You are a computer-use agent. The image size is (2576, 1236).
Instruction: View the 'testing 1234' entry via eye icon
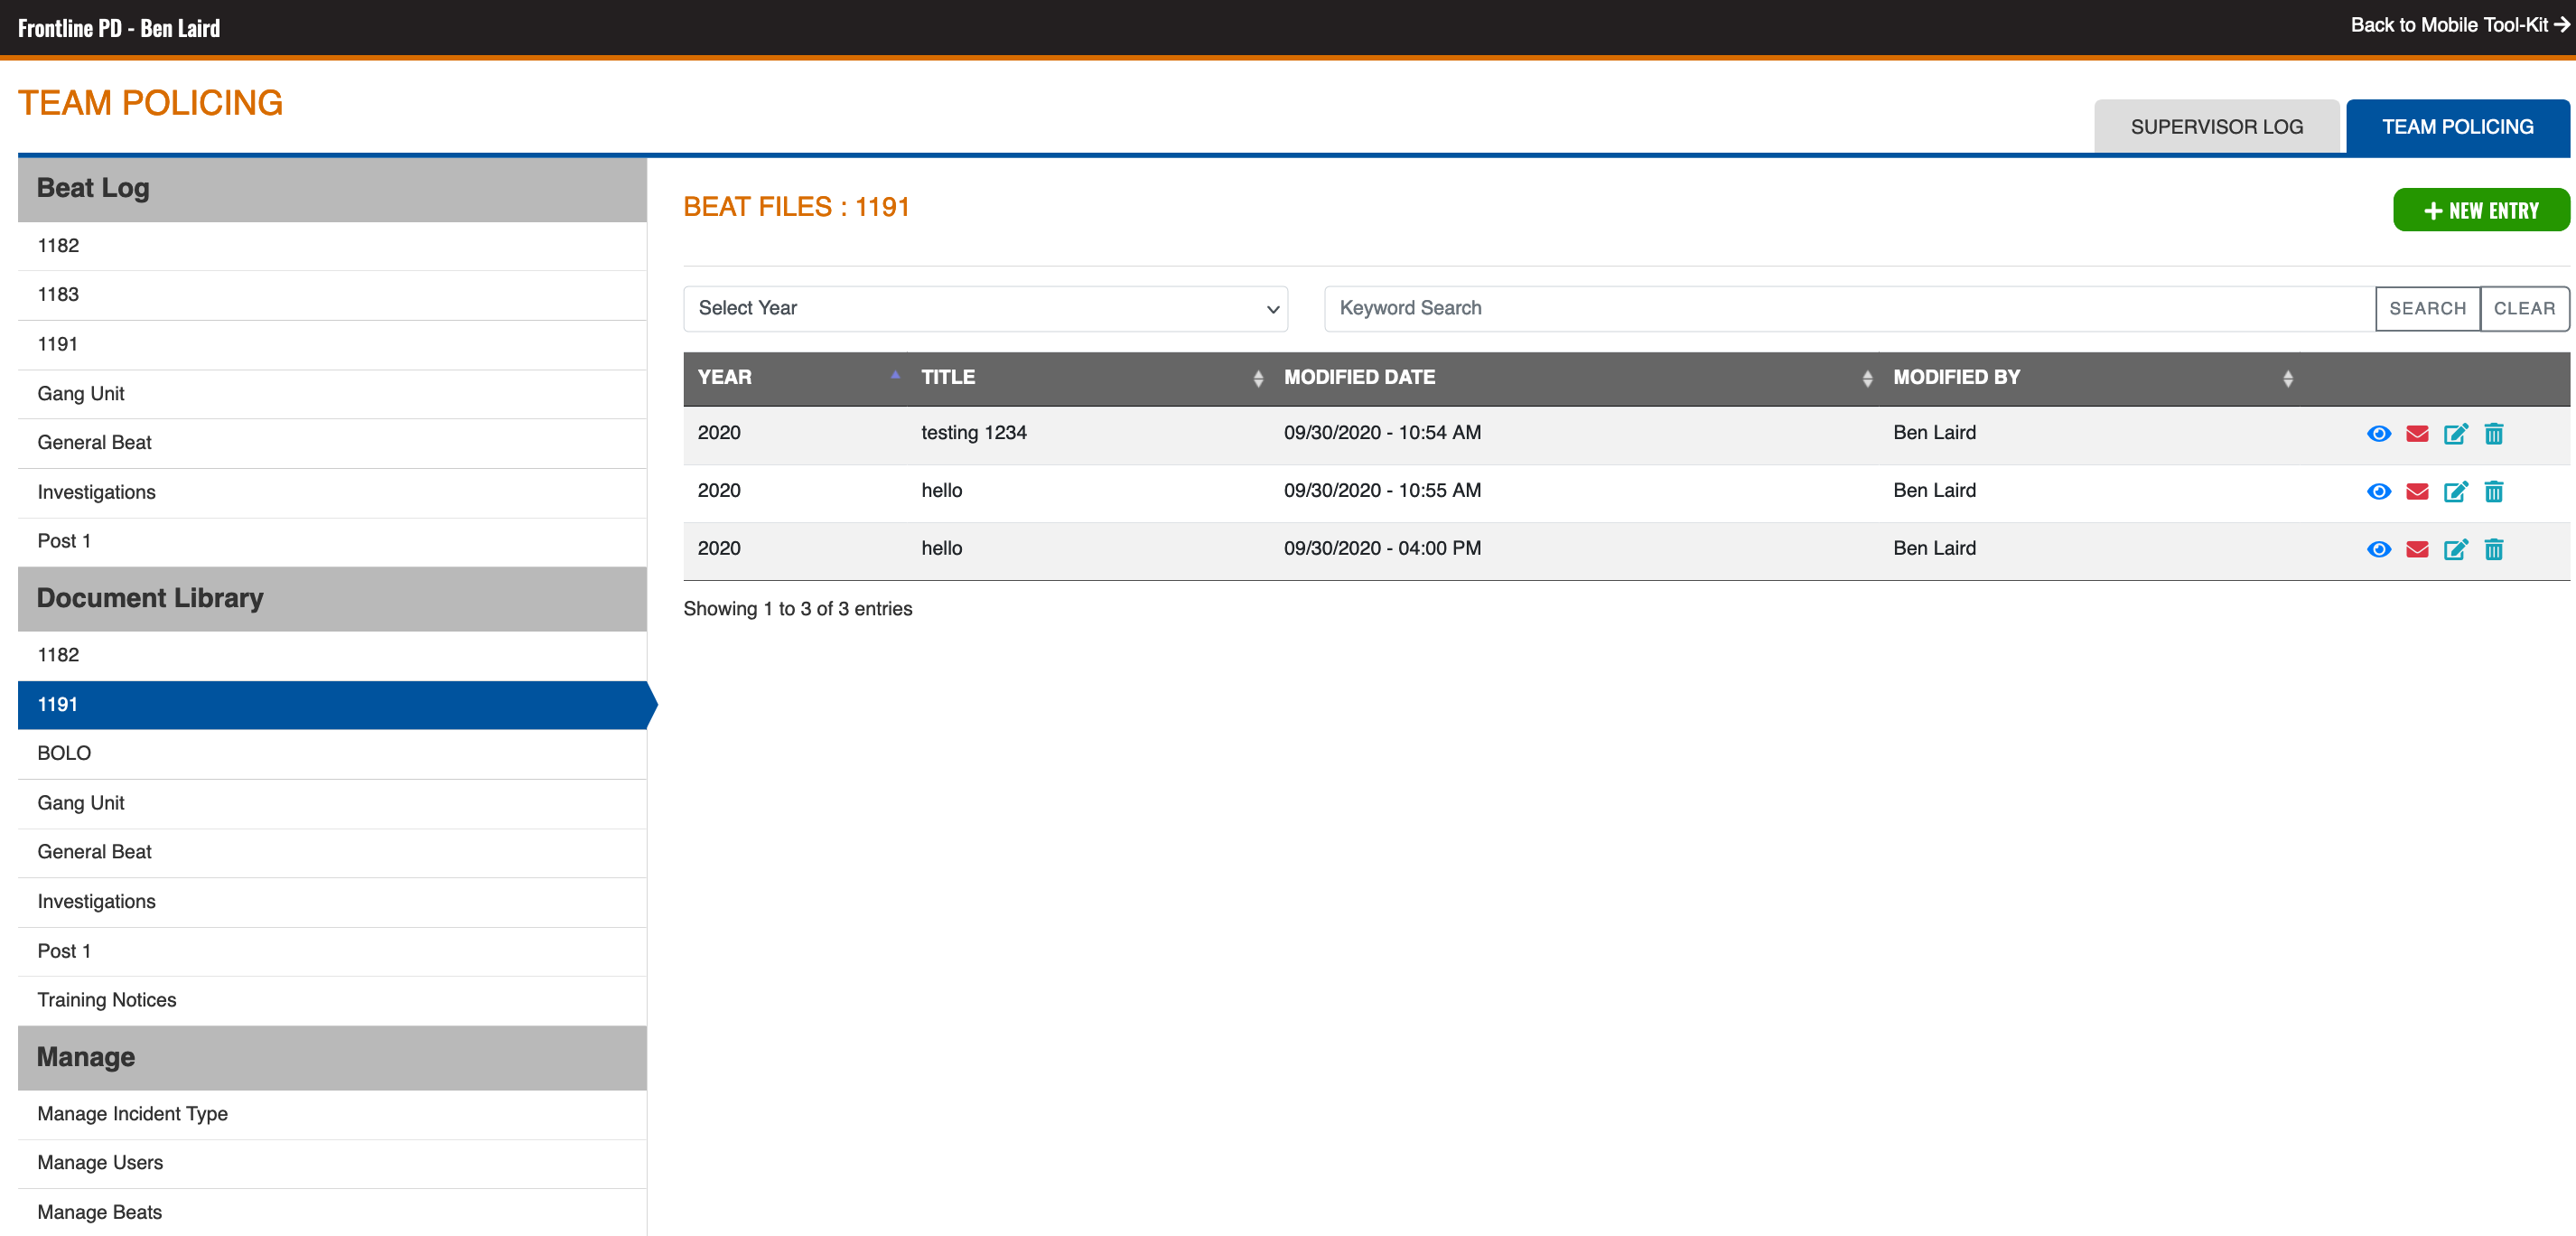click(x=2378, y=433)
